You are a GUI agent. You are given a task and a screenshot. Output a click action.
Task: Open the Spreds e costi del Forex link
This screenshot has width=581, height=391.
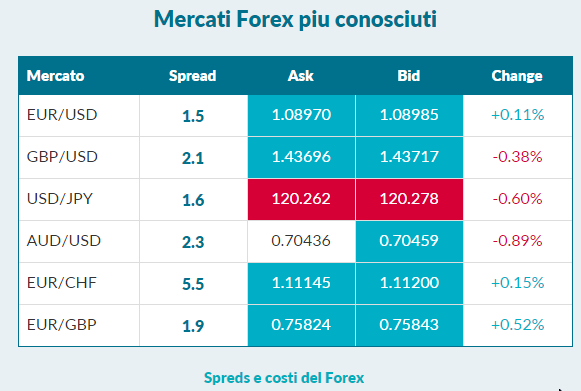[x=284, y=378]
